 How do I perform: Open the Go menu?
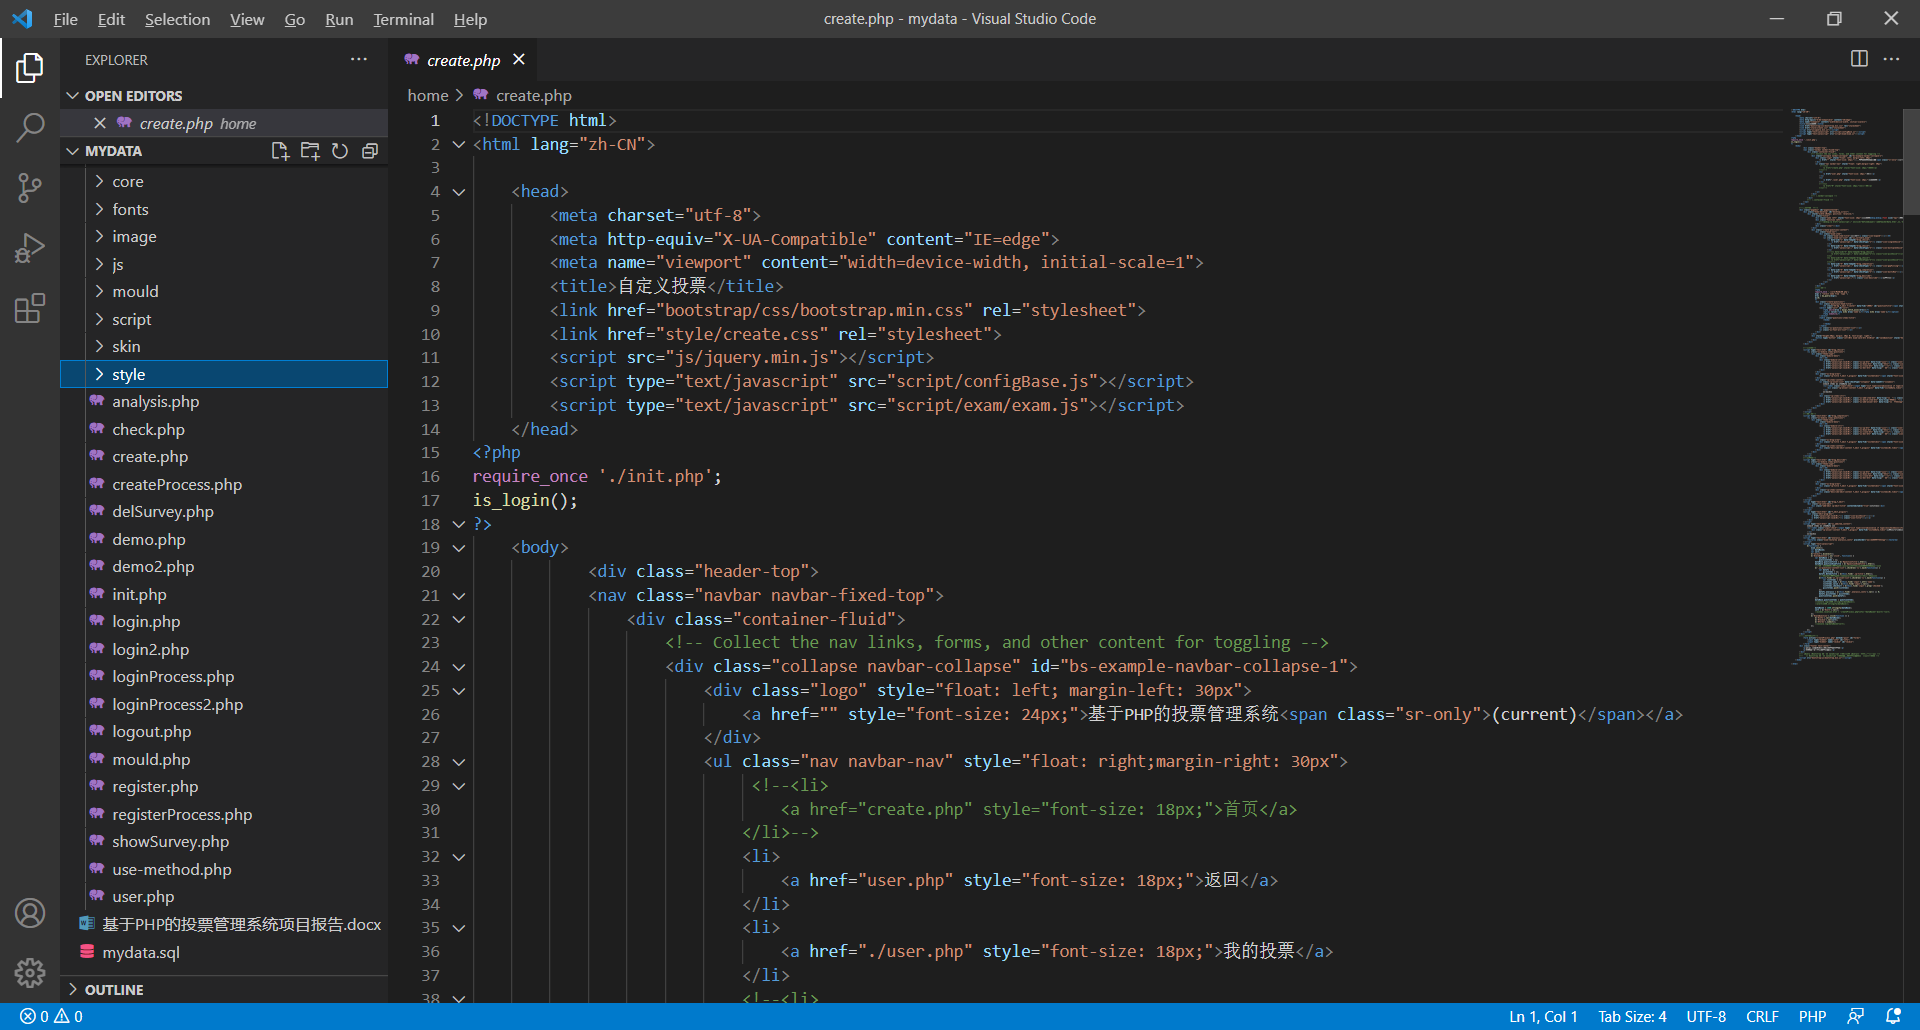tap(294, 19)
